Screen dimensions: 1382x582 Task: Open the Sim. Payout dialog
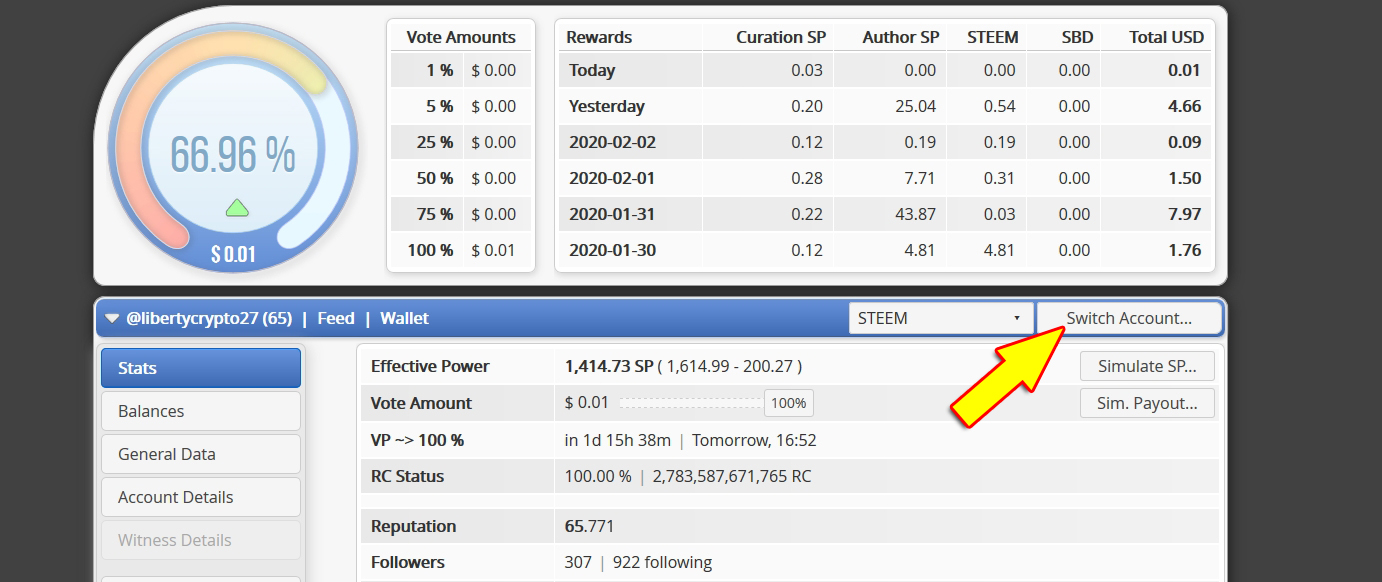(x=1147, y=403)
